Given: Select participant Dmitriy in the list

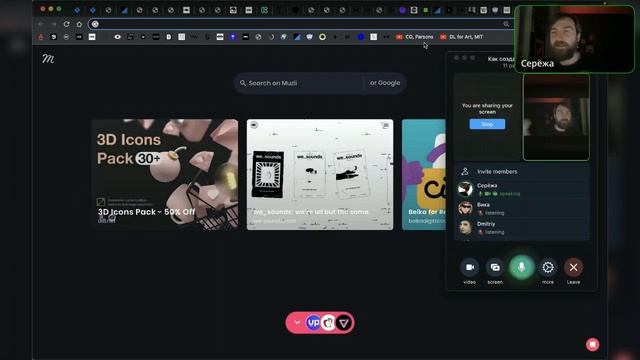Looking at the screenshot, I should [522, 227].
